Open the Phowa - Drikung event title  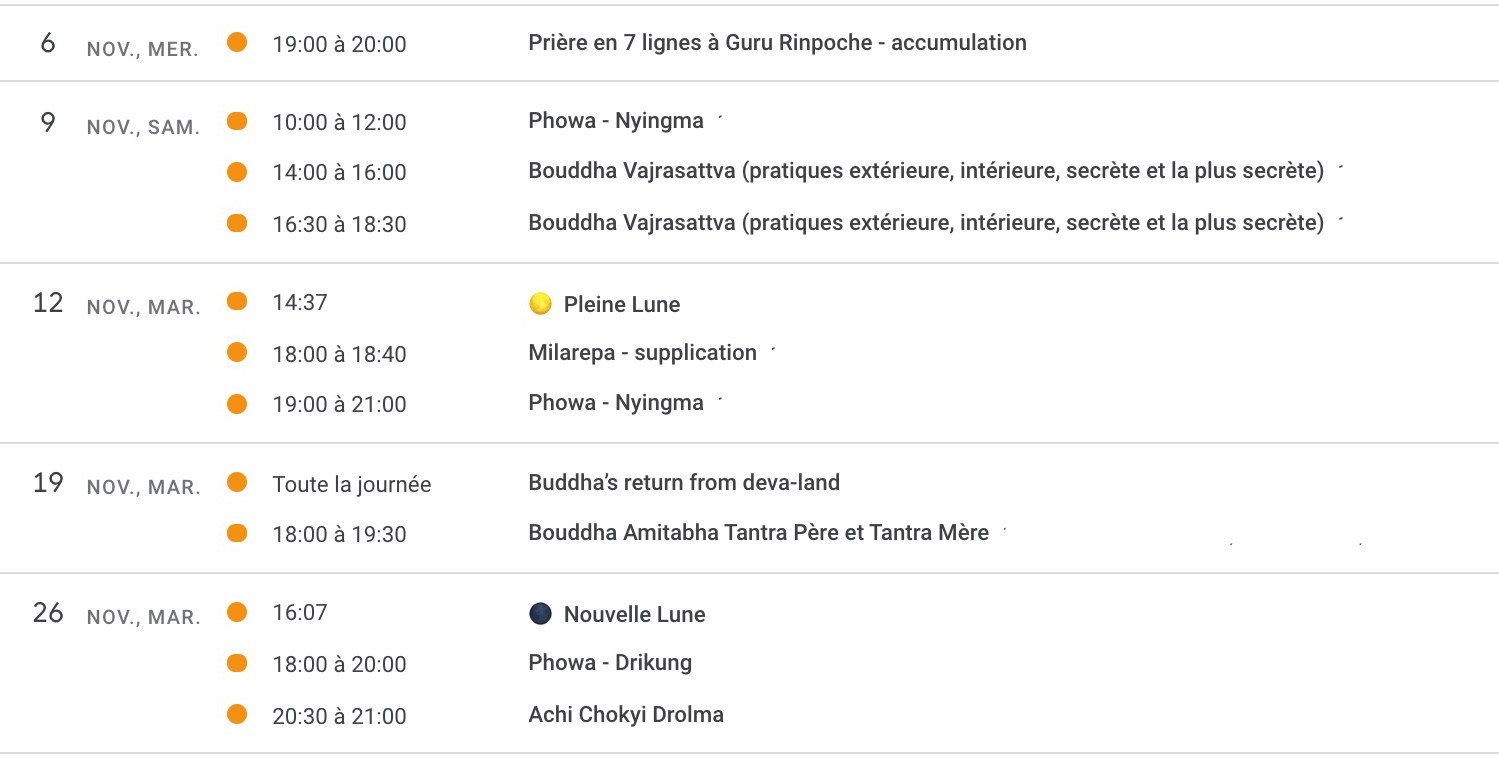tap(610, 663)
